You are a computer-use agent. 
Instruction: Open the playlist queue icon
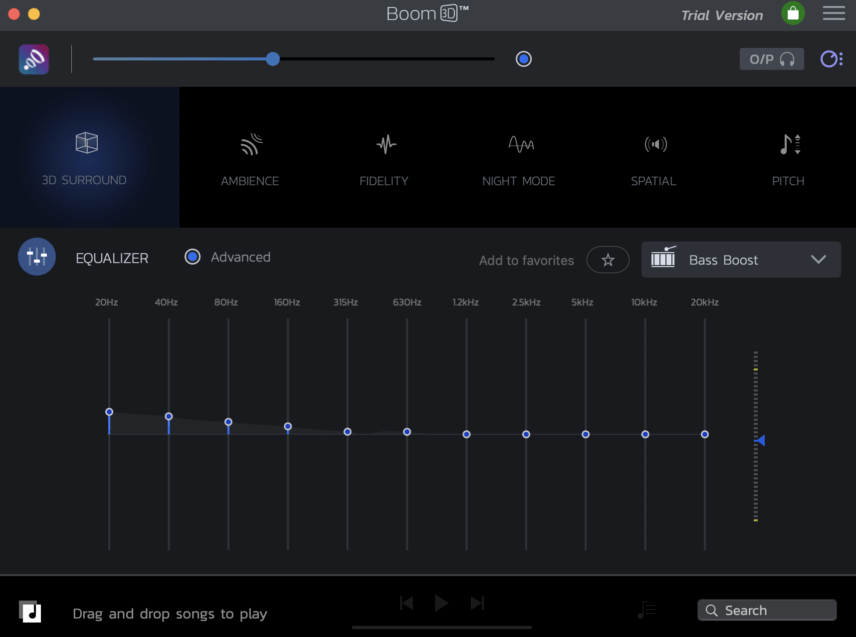point(646,610)
